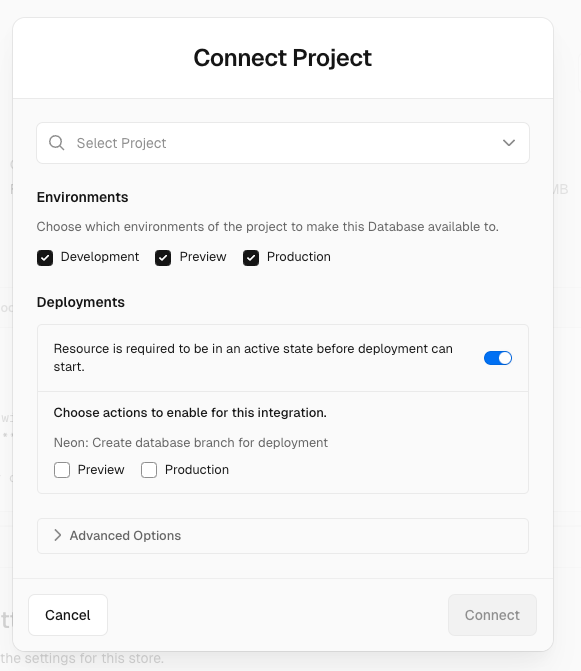
Task: Click the Preview label under Neon actions
Action: pos(101,470)
